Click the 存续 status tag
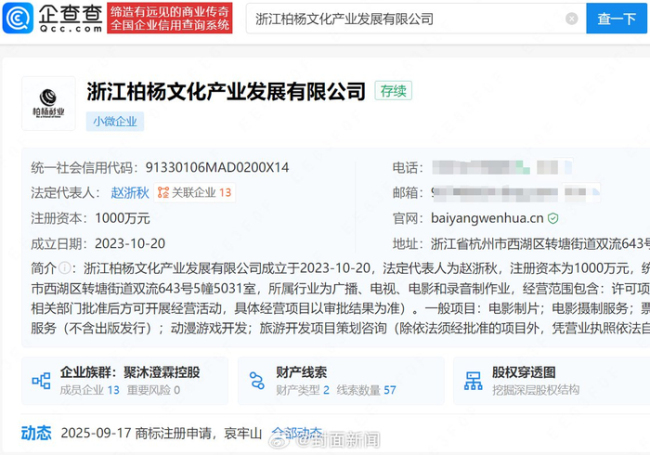 393,91
